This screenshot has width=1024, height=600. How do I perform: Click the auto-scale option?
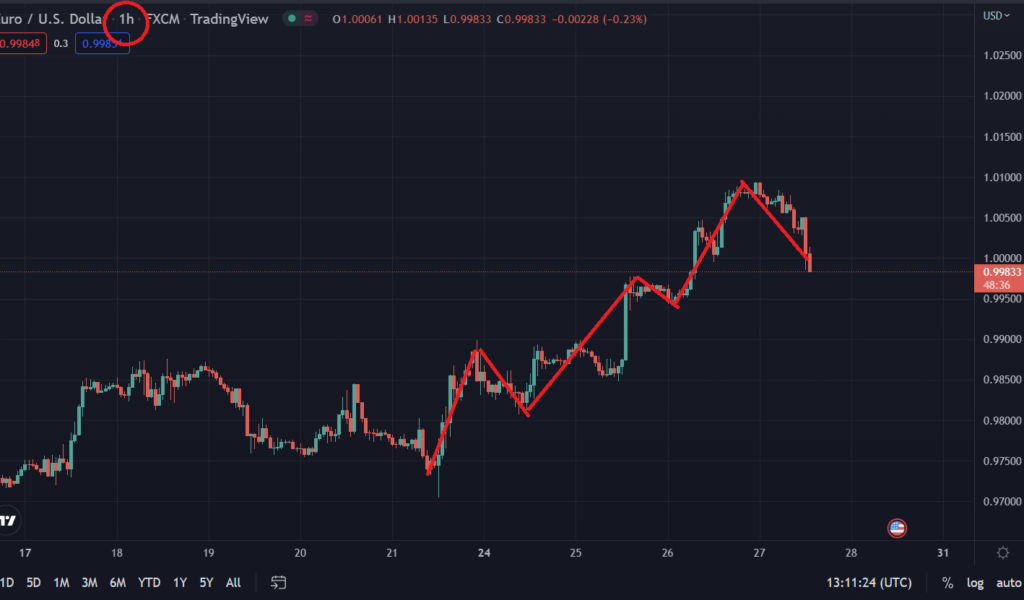tap(1004, 582)
